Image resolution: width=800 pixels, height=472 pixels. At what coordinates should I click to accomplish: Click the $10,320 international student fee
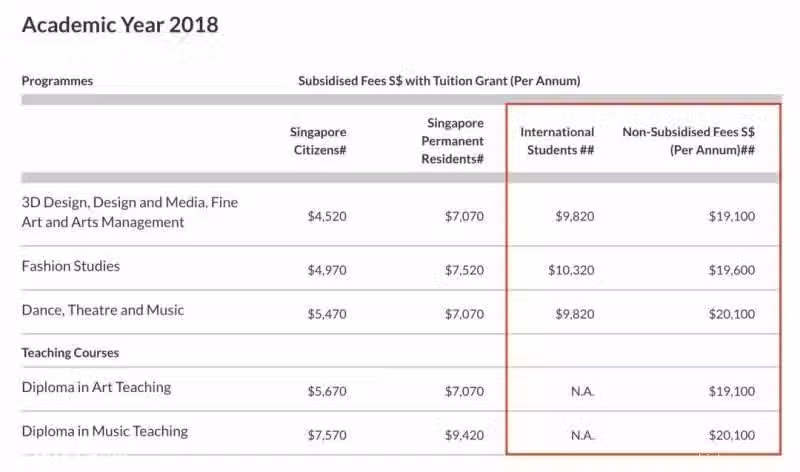[x=571, y=270]
